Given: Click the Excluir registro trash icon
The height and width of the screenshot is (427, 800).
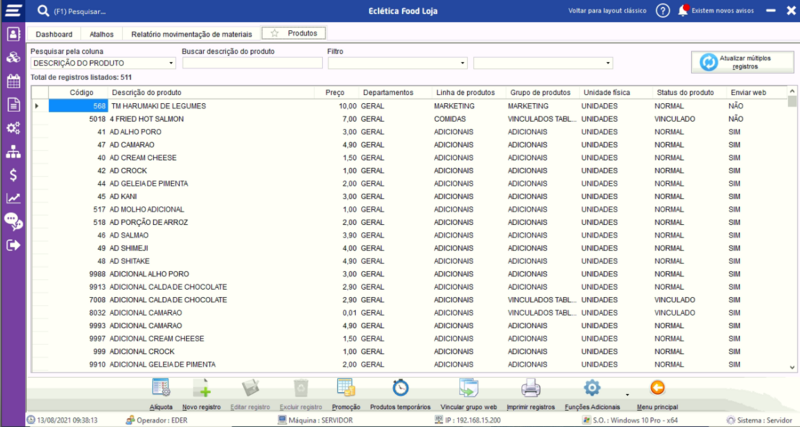Looking at the screenshot, I should click(x=301, y=389).
